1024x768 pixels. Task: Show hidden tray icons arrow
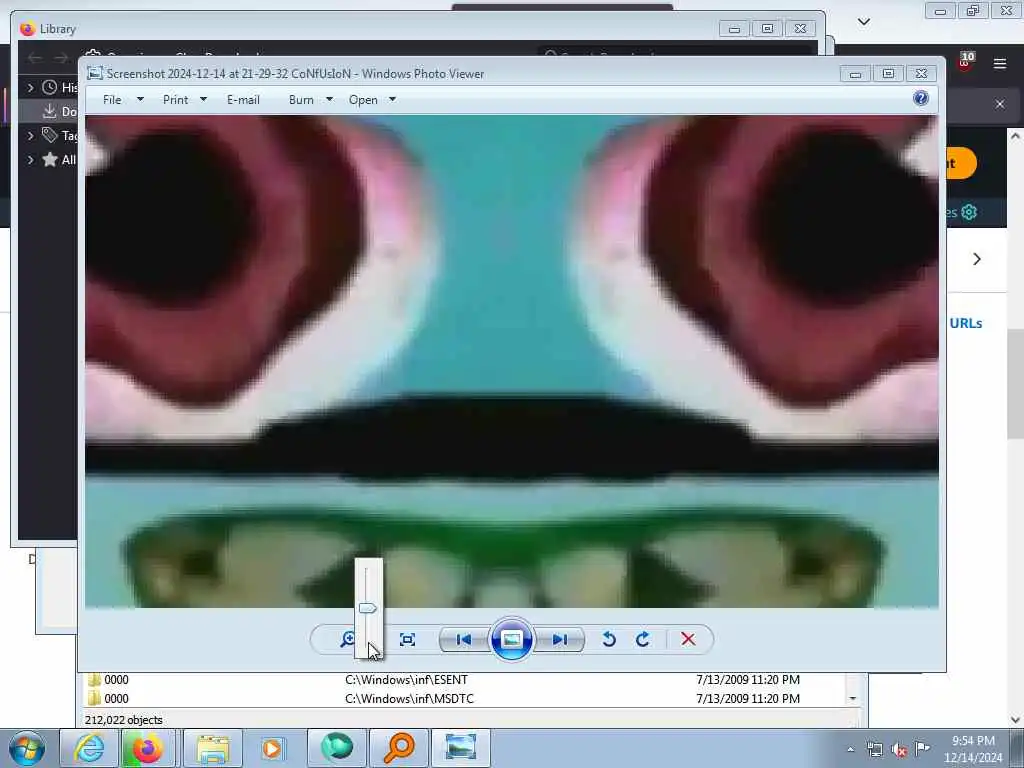850,750
